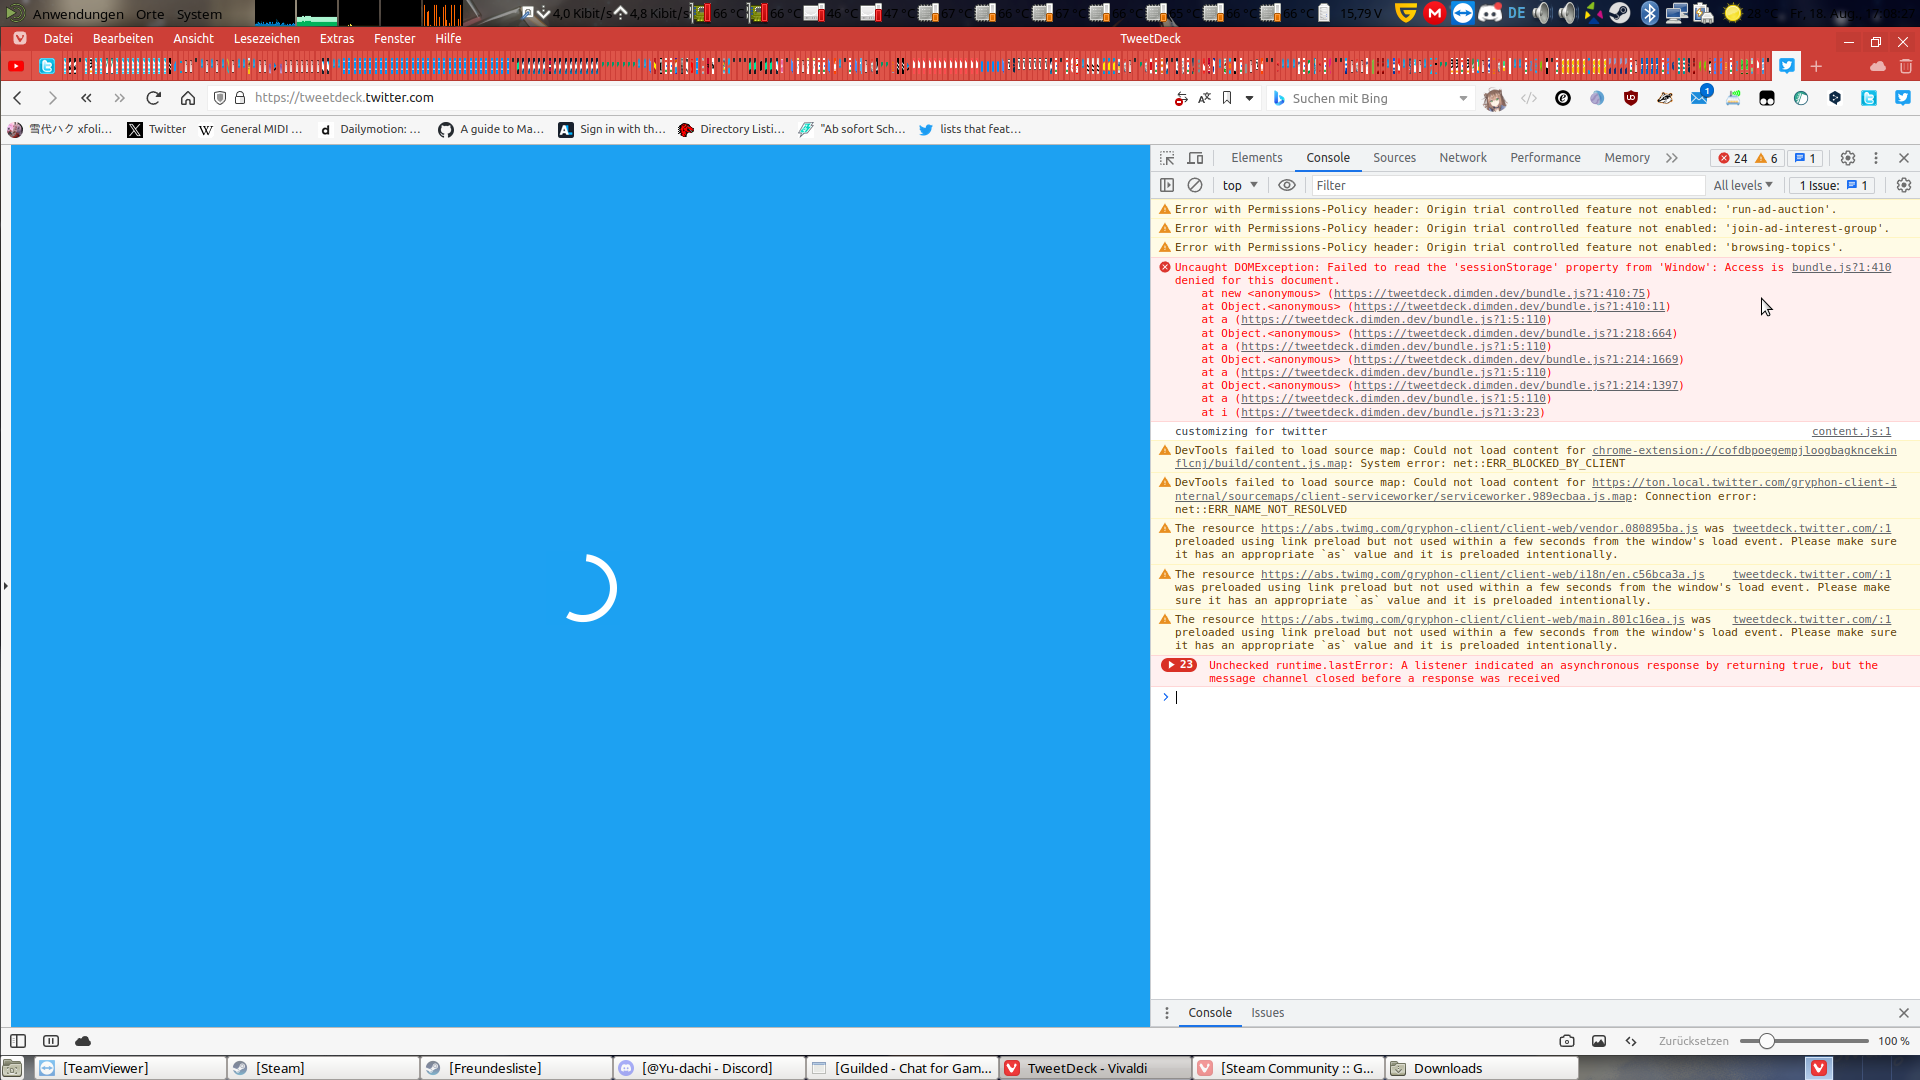The height and width of the screenshot is (1080, 1920).
Task: Capture page screenshot with the camera icon
Action: tap(1567, 1041)
